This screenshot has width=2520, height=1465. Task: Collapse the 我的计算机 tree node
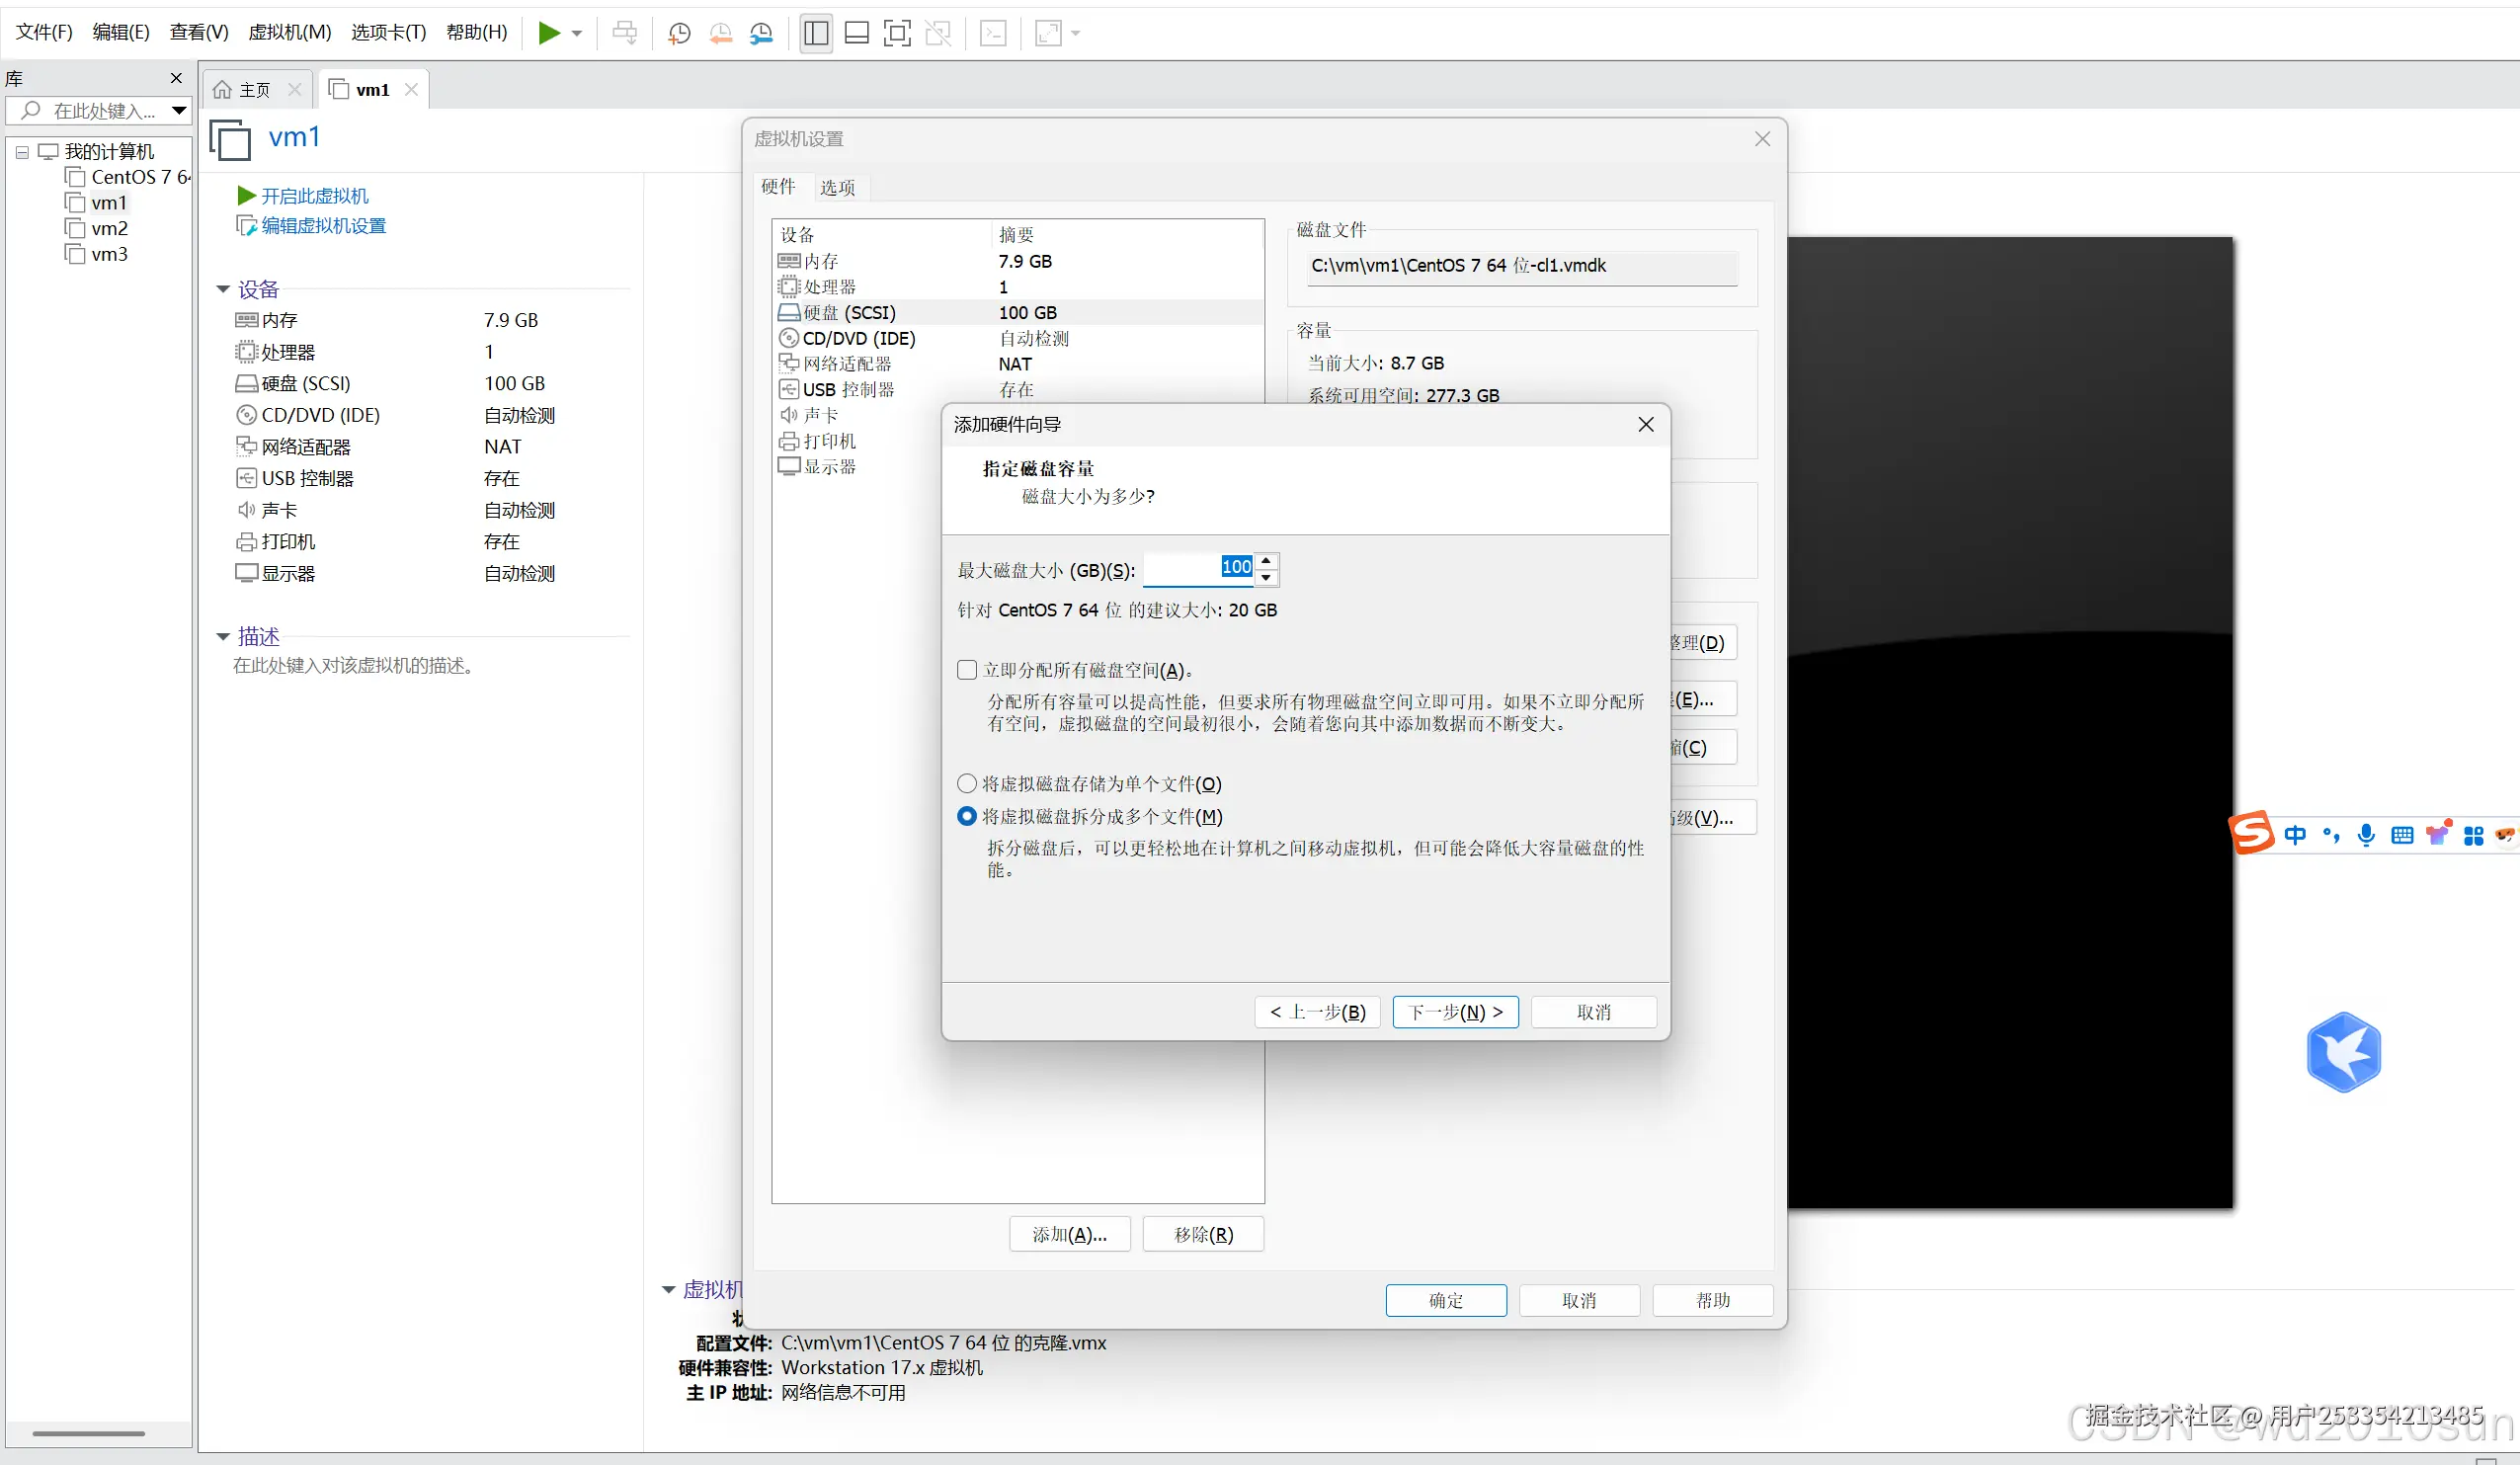pos(22,152)
